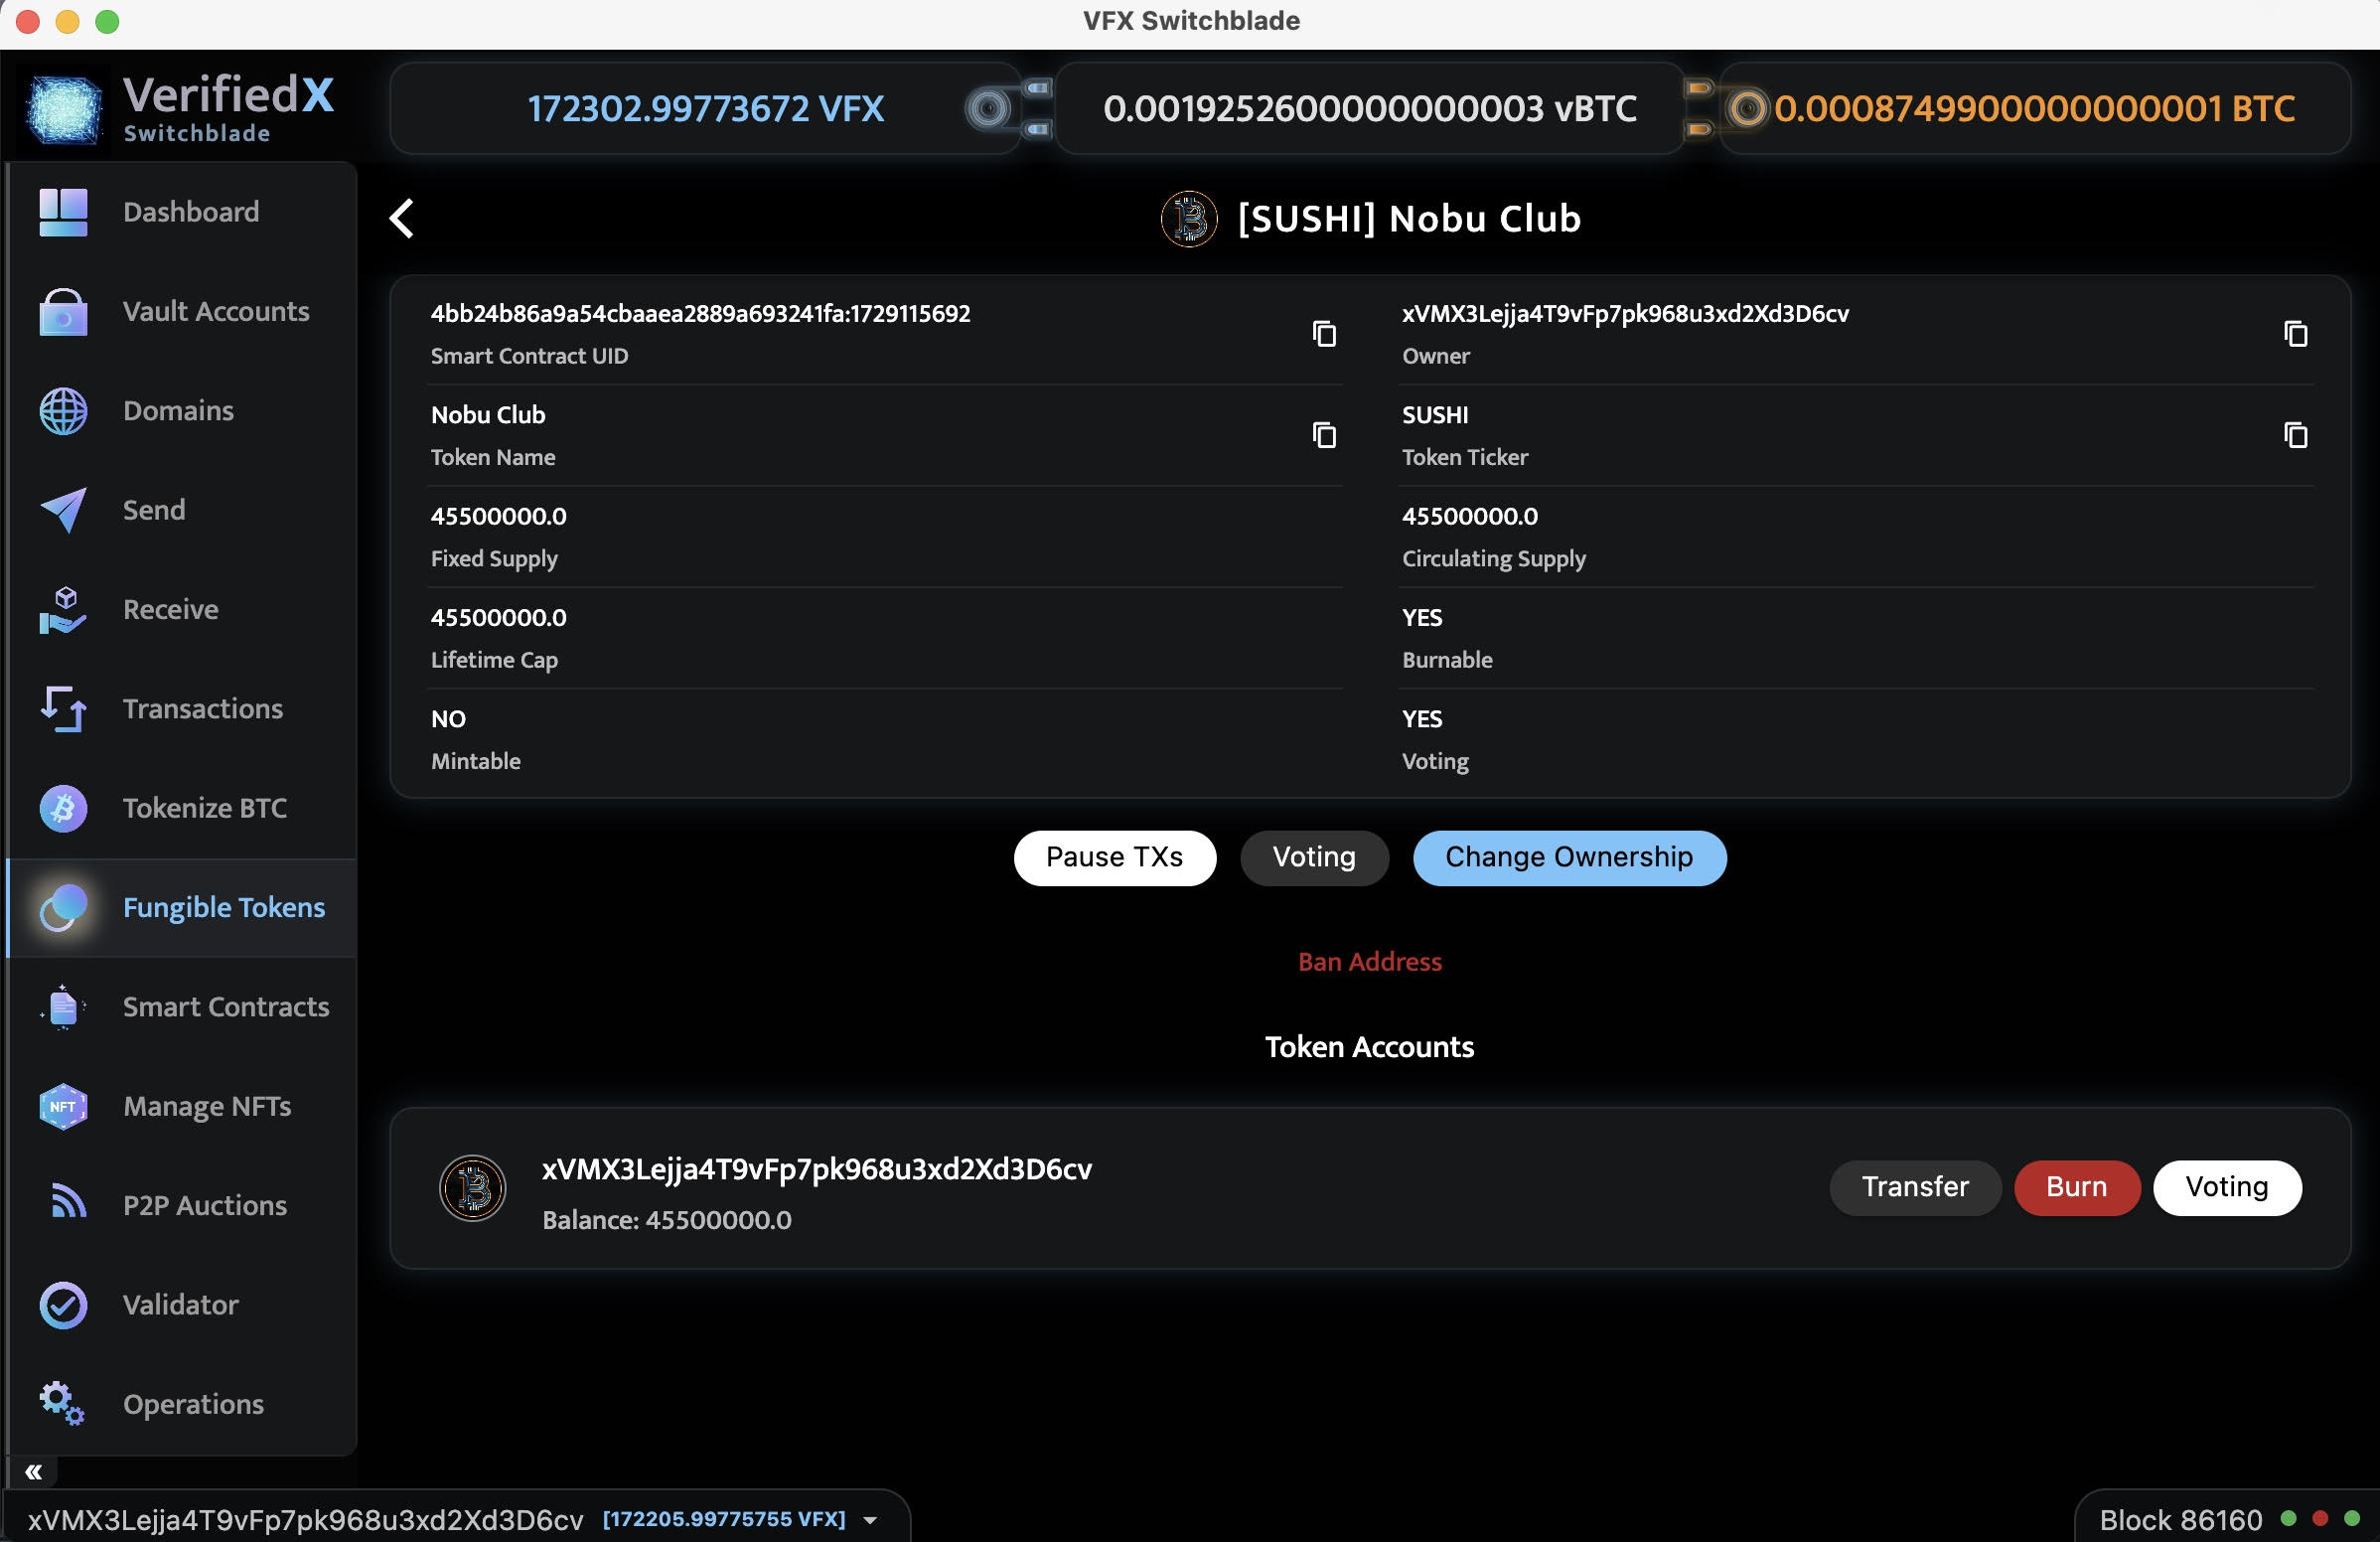2380x1542 pixels.
Task: Click the orange BTC coin icon
Action: pos(1747,108)
